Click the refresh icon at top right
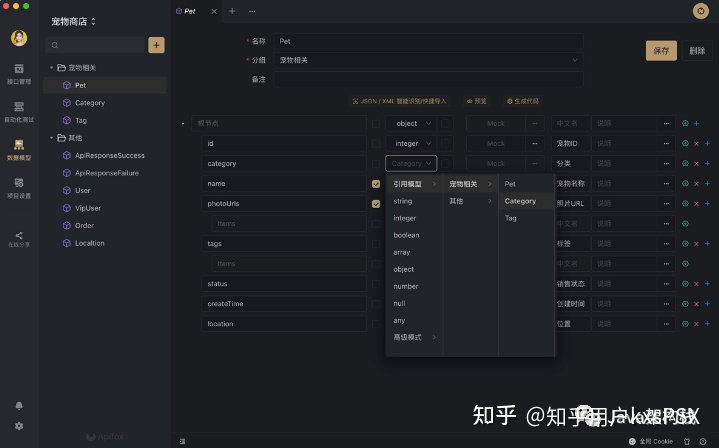719x448 pixels. pyautogui.click(x=701, y=11)
